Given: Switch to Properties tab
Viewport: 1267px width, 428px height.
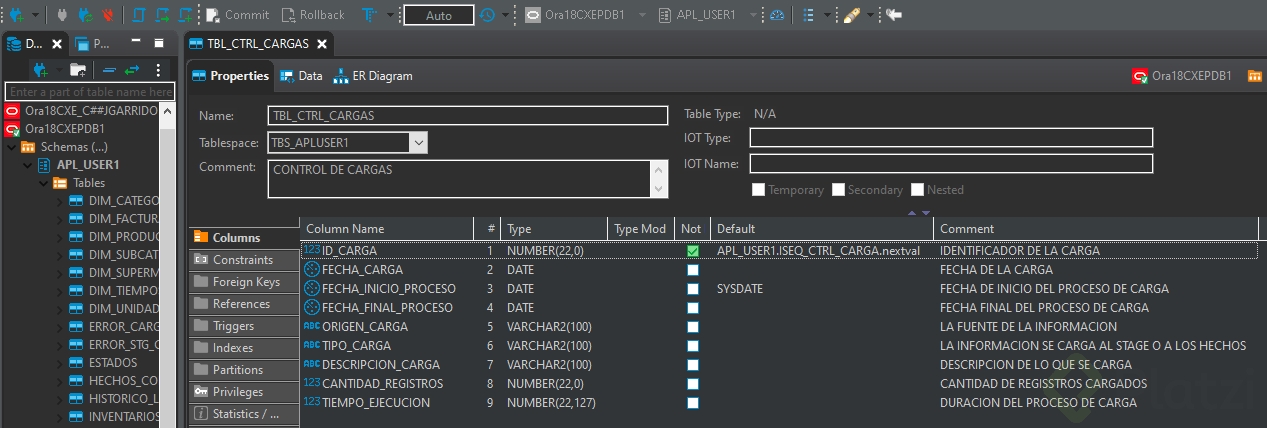Looking at the screenshot, I should coord(231,76).
